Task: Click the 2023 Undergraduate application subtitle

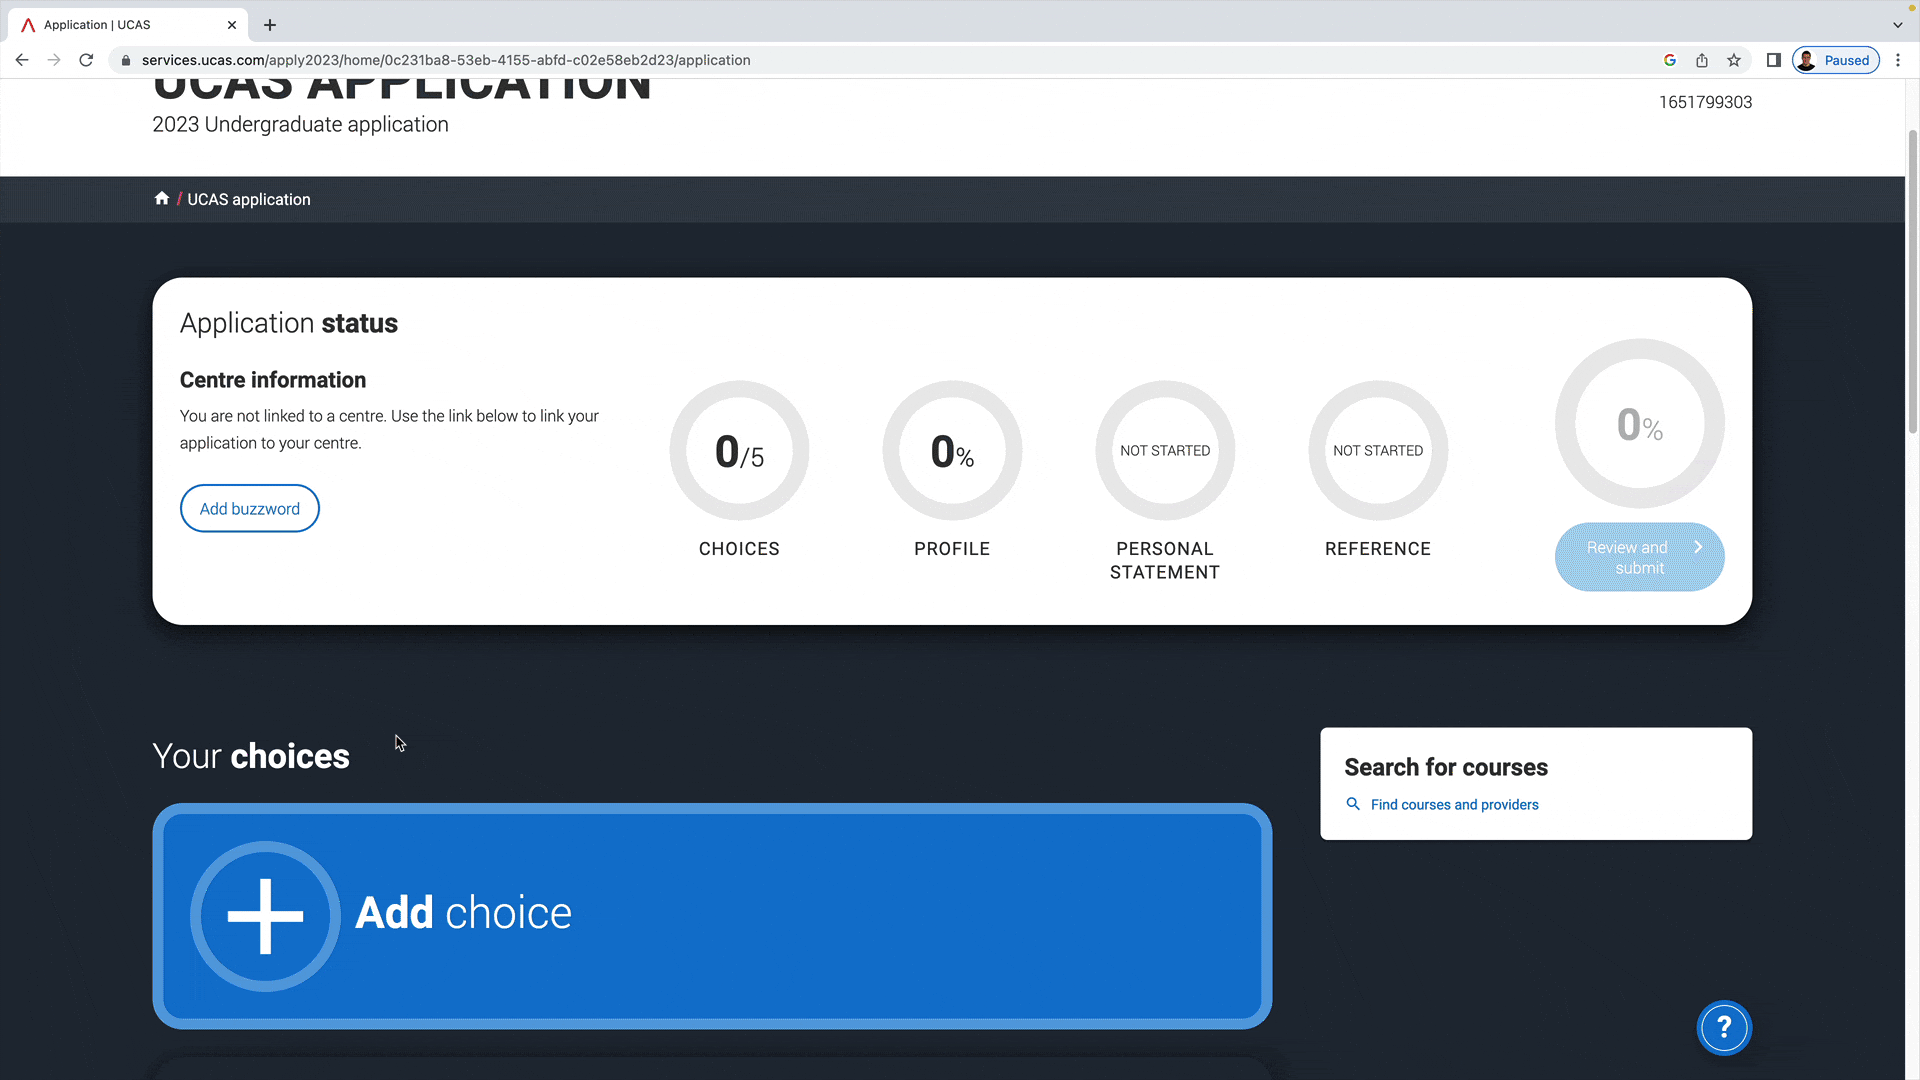Action: 300,125
